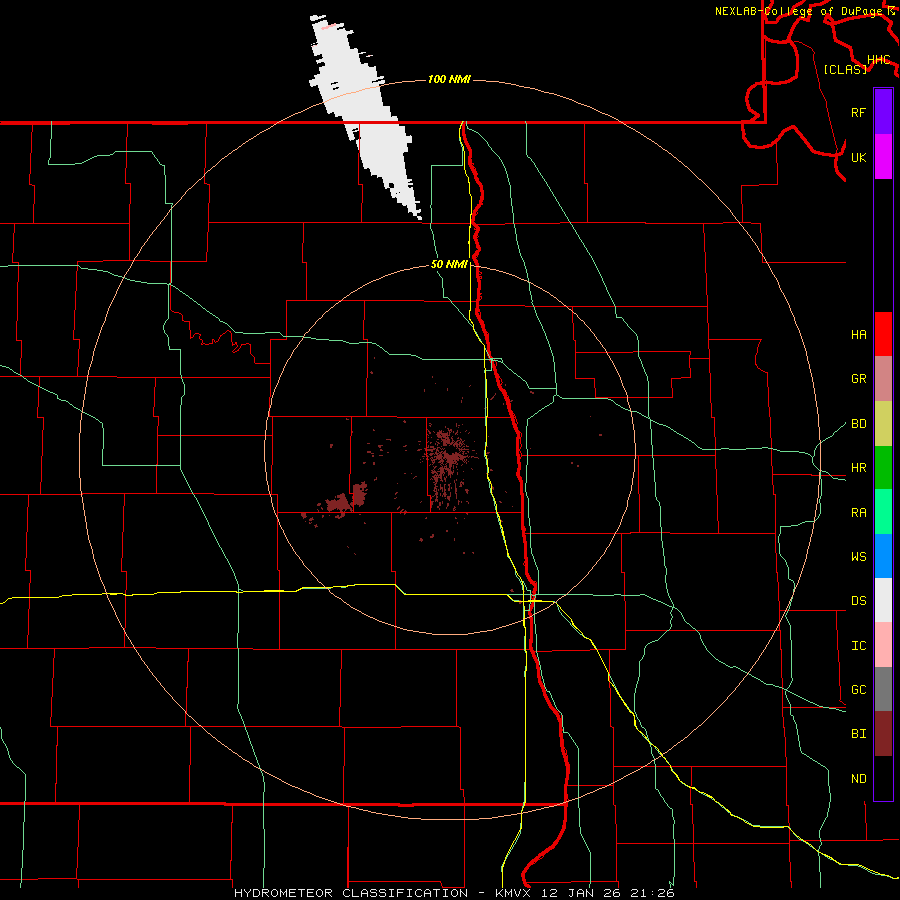Select the GR legend color block
Screen dimensions: 900x900
[x=883, y=379]
